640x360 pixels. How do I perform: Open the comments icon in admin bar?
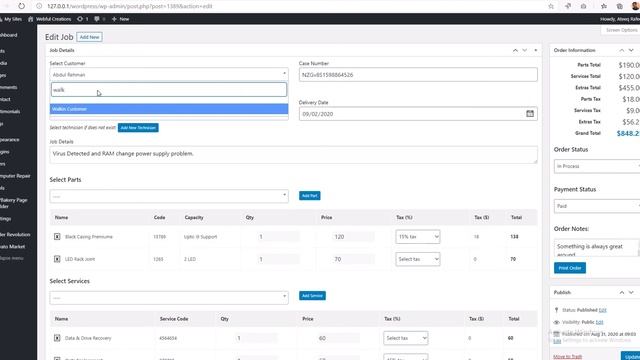pos(100,19)
